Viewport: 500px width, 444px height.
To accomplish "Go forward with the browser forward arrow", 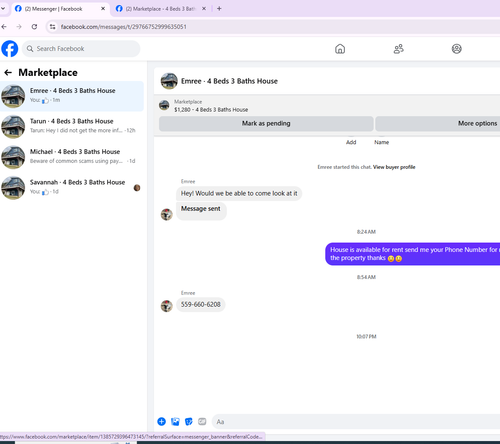I will point(19,27).
